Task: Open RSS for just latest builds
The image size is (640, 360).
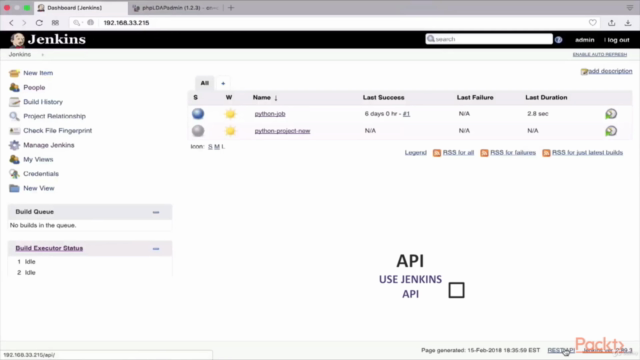Action: [587, 153]
